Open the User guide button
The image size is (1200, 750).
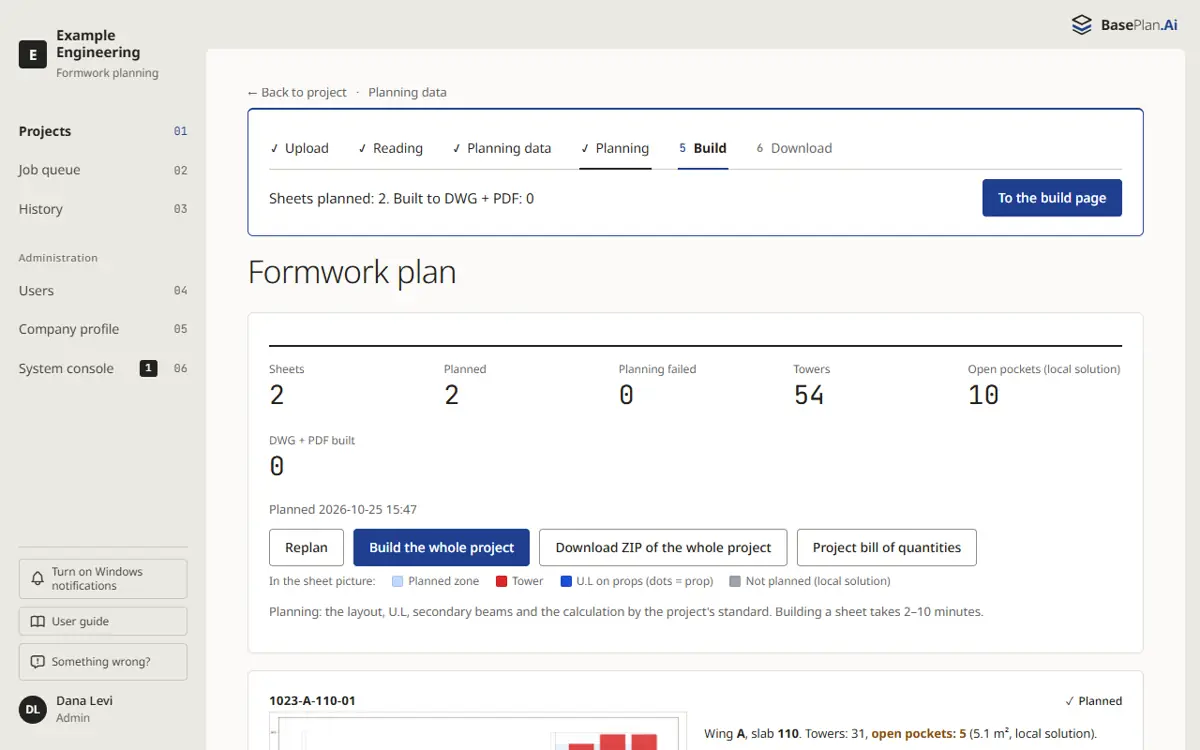(x=103, y=621)
